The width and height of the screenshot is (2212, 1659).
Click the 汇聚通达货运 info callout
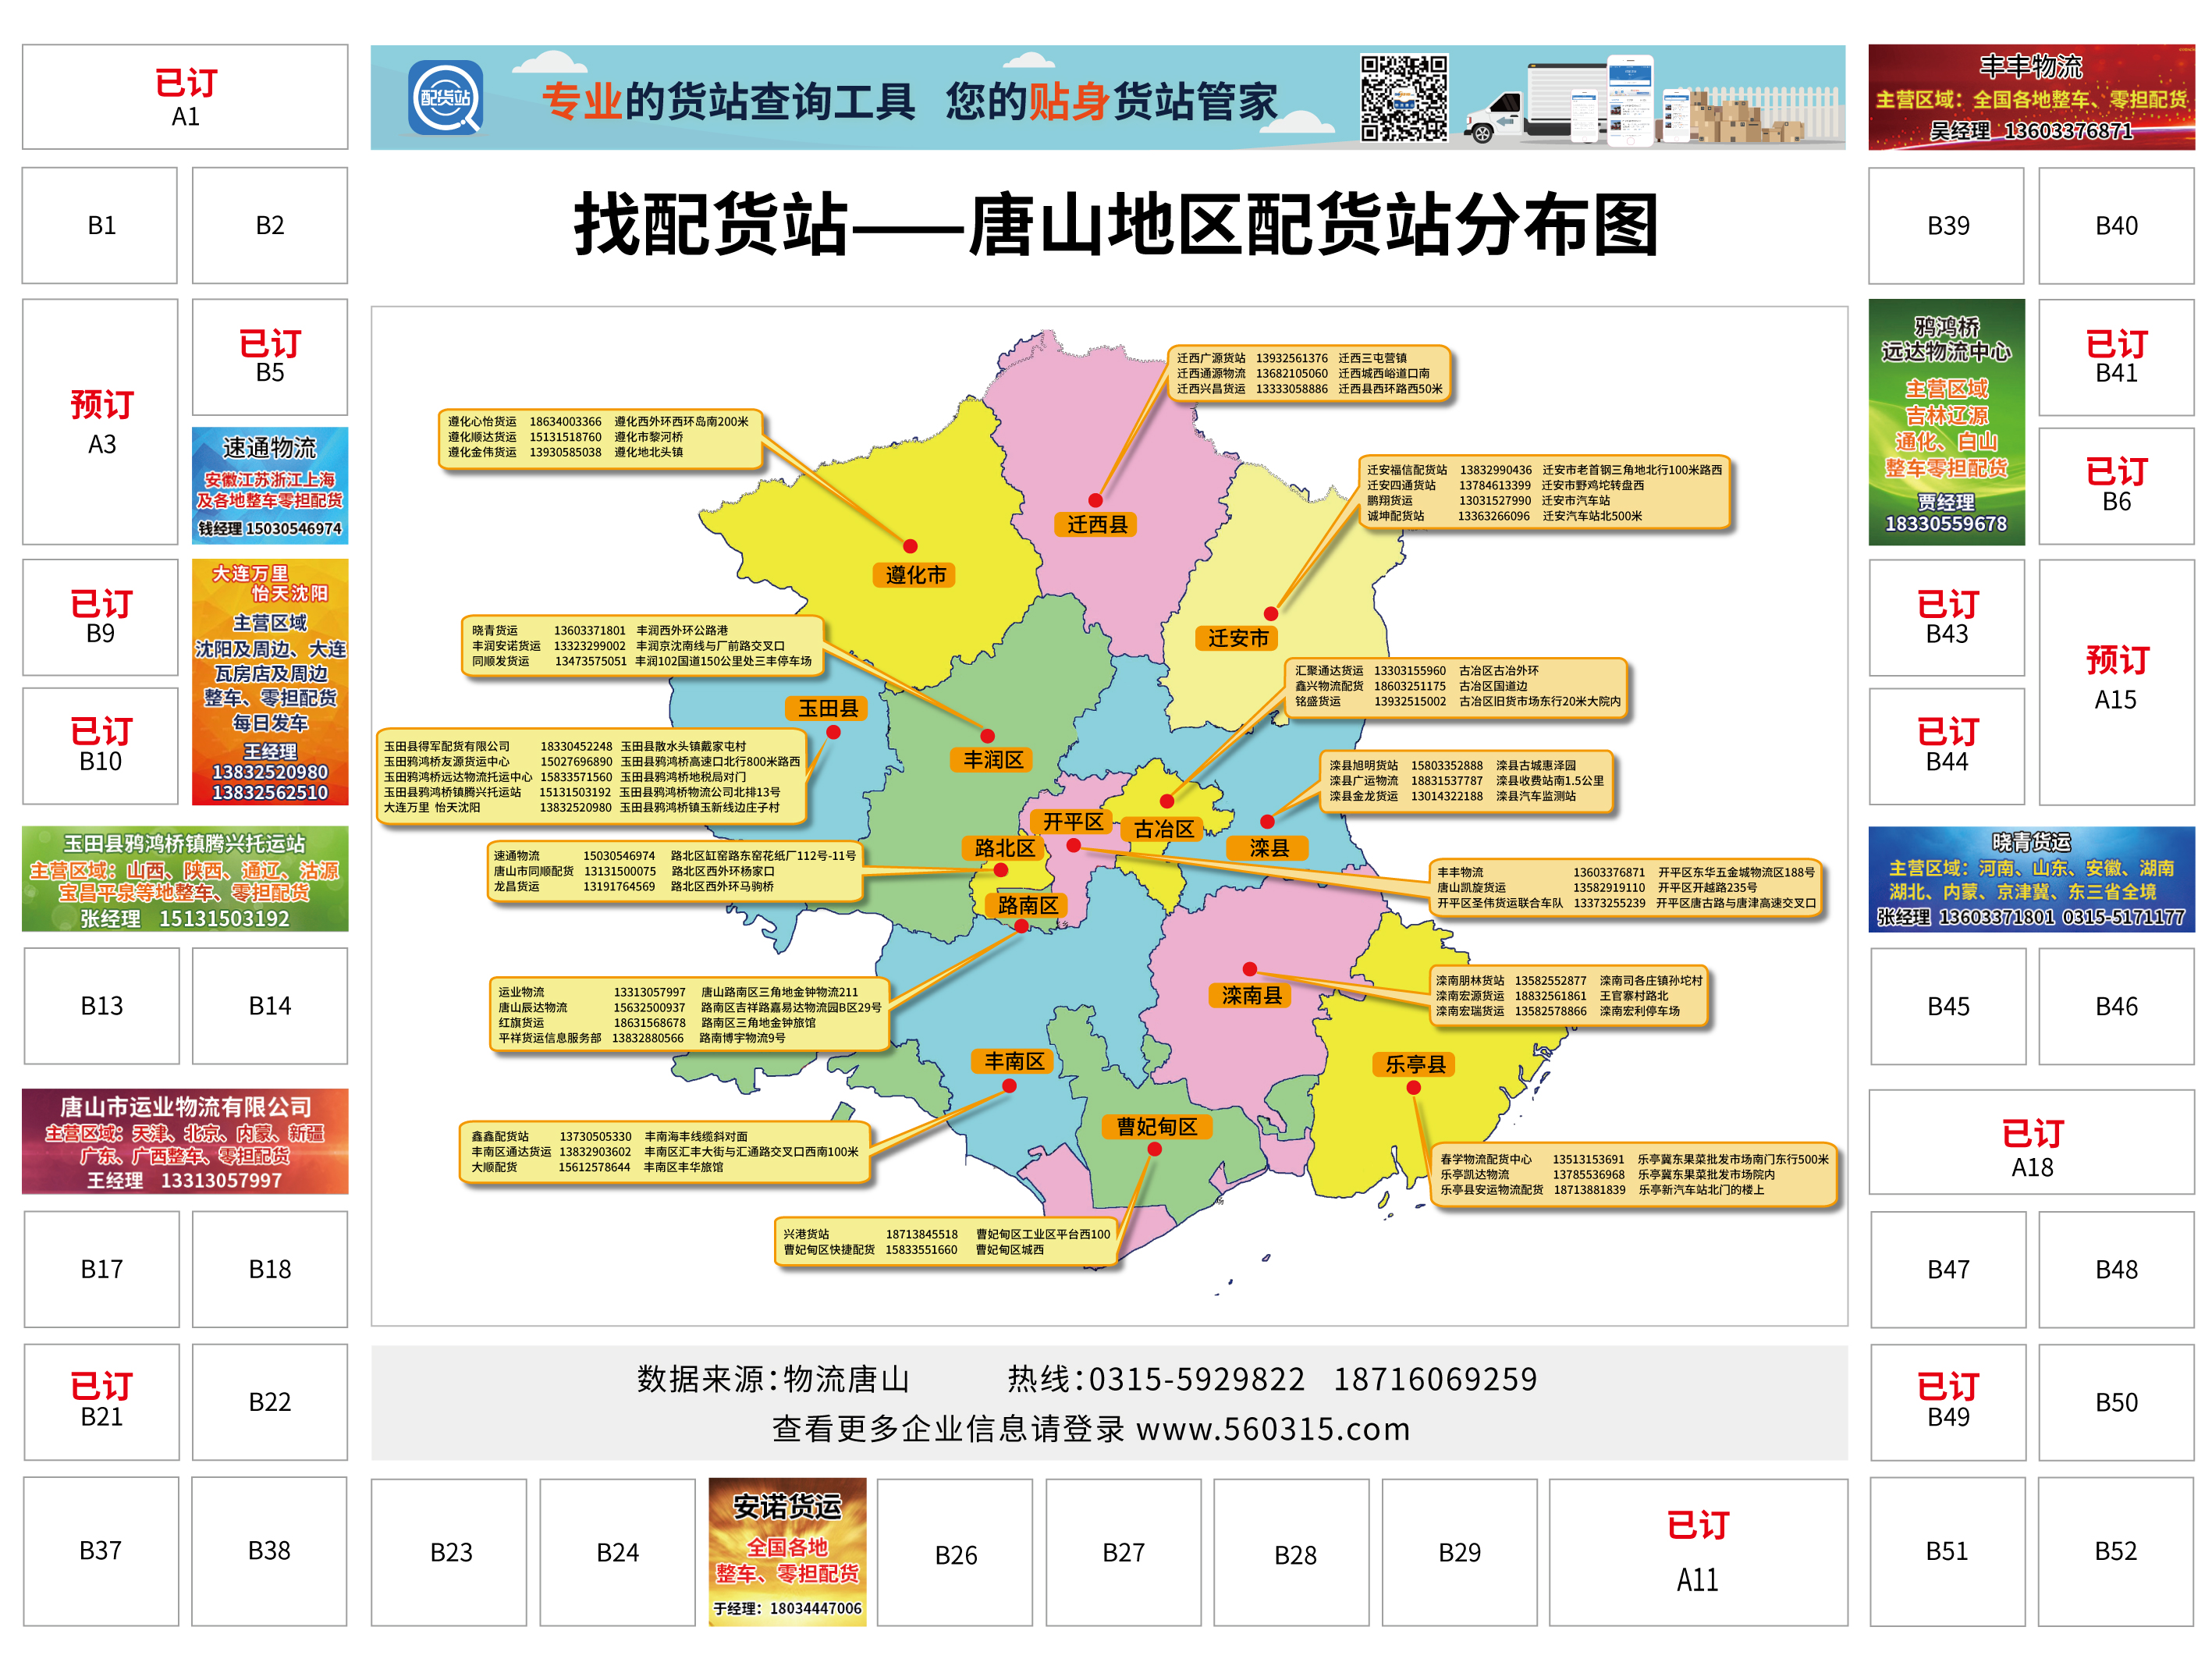pos(1457,687)
